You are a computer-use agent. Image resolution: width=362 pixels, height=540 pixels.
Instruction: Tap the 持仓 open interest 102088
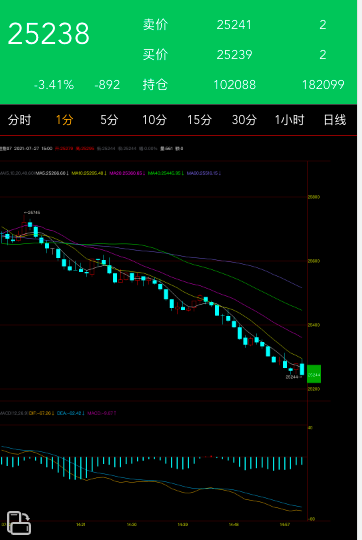[x=235, y=85]
